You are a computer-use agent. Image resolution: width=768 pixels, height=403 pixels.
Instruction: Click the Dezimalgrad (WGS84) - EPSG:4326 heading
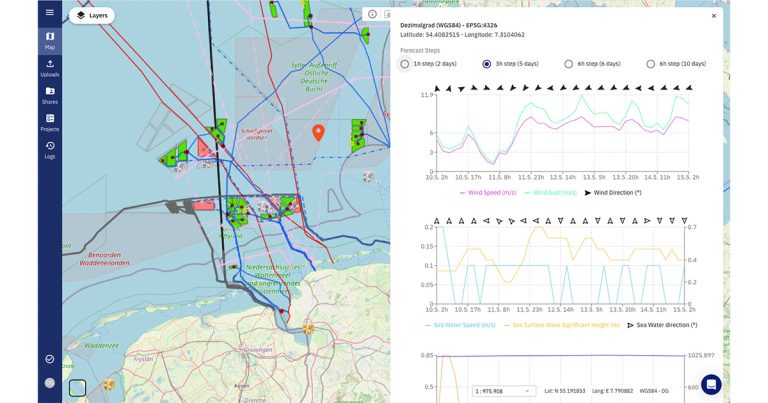(449, 25)
